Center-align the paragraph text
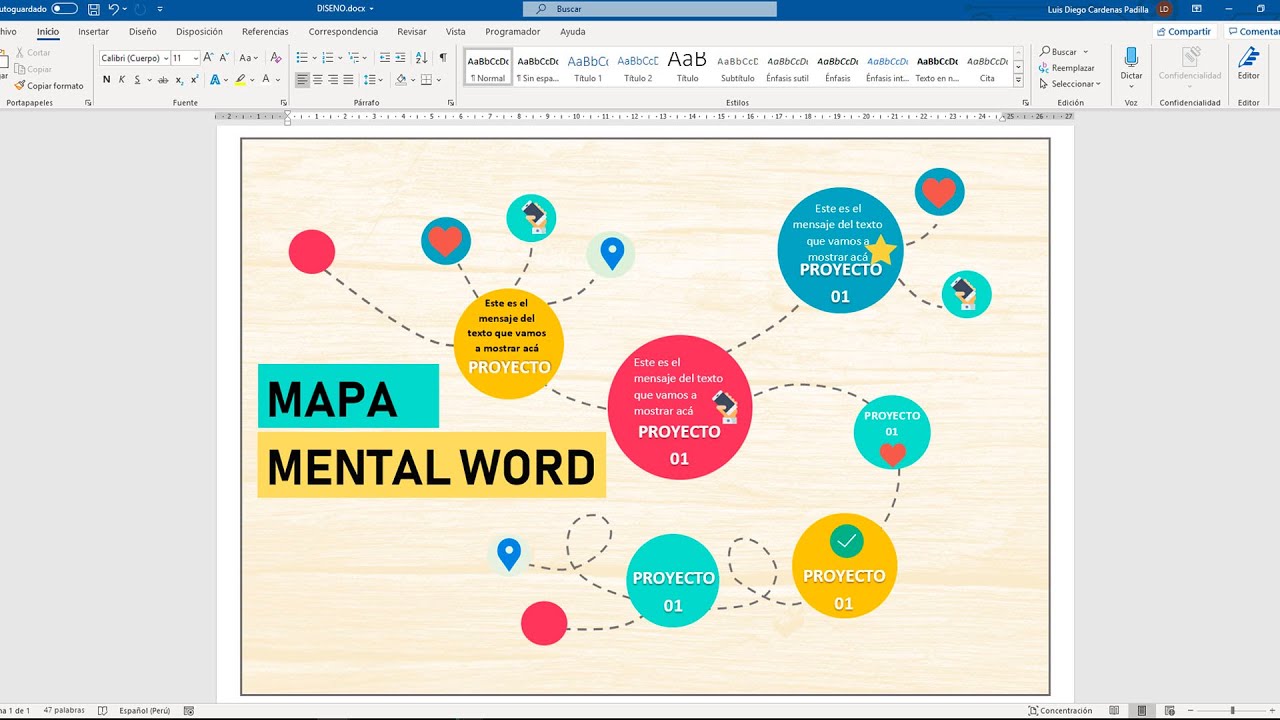This screenshot has width=1280, height=720. tap(318, 80)
